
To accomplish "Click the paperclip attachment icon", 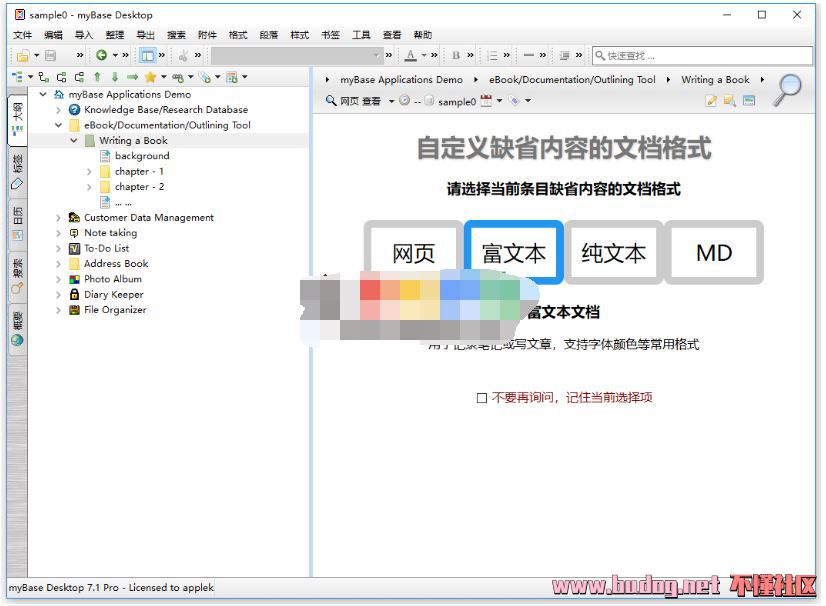I will [204, 77].
